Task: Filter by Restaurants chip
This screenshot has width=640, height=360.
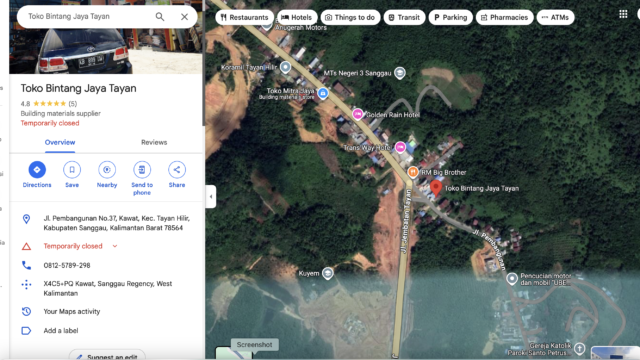Action: 244,17
